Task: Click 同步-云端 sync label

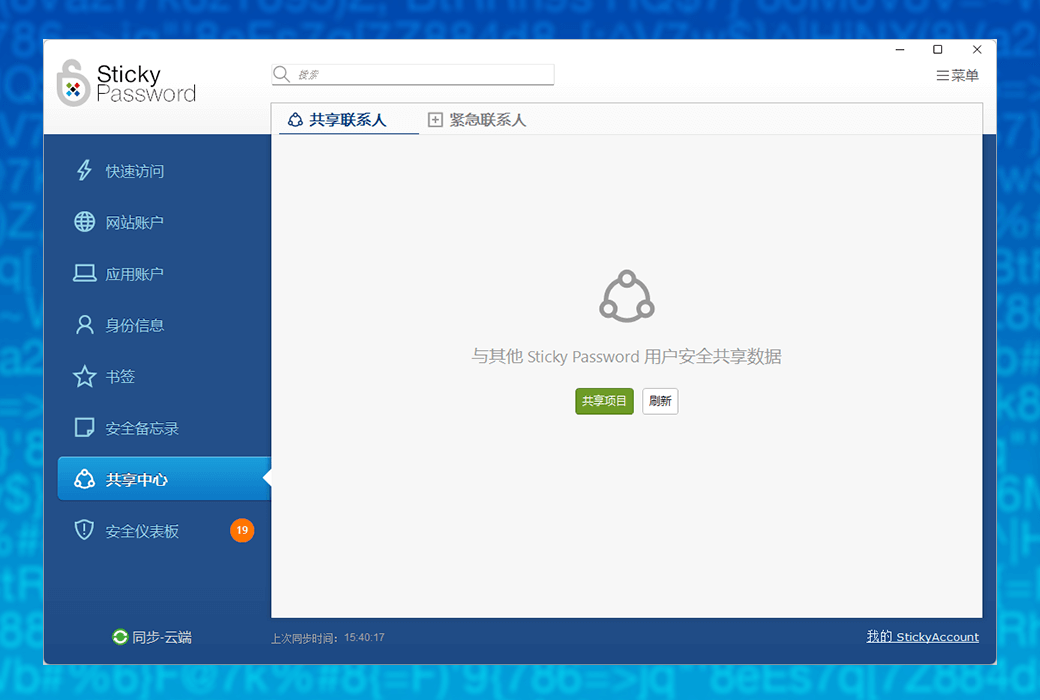Action: tap(162, 638)
